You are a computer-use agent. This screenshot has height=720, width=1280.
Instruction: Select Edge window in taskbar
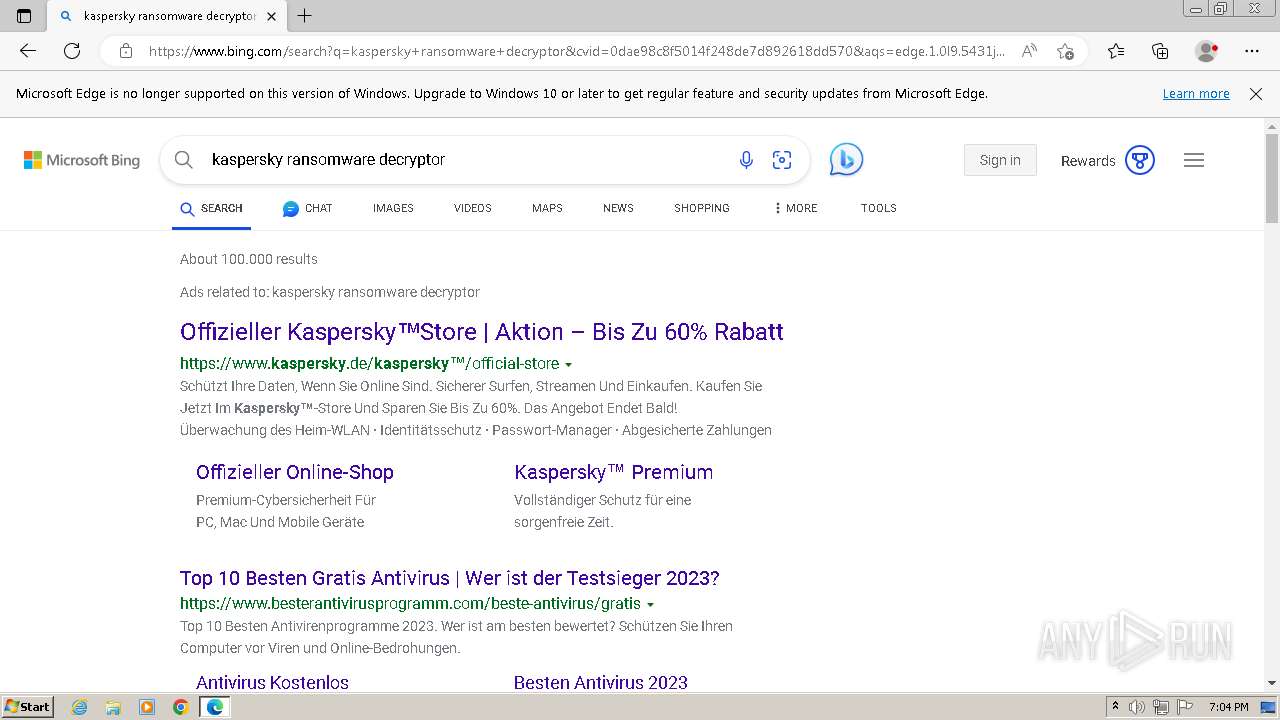click(x=214, y=707)
